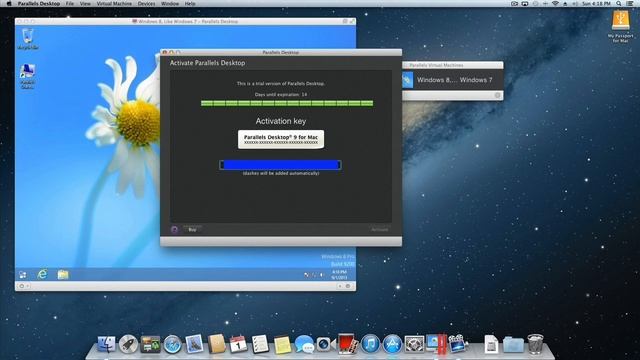640x360 pixels.
Task: Click the trial days remaining progress bar
Action: (x=287, y=103)
